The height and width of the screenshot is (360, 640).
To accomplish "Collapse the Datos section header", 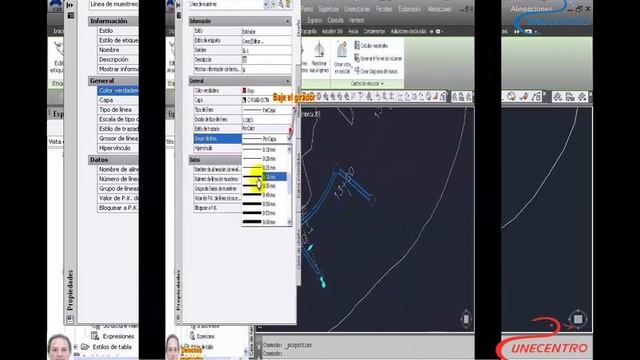I will tap(216, 160).
